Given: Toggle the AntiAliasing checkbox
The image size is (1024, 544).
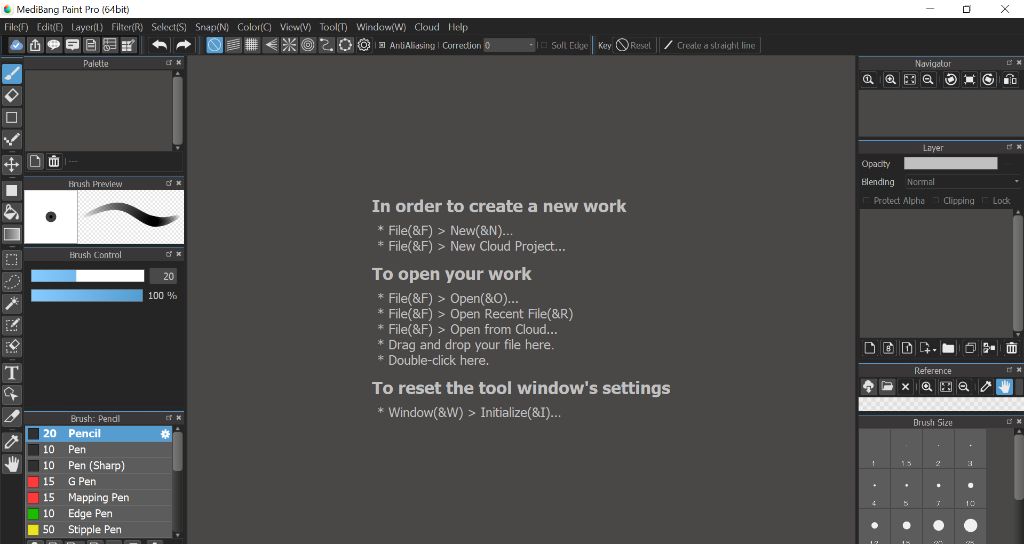Looking at the screenshot, I should click(382, 45).
